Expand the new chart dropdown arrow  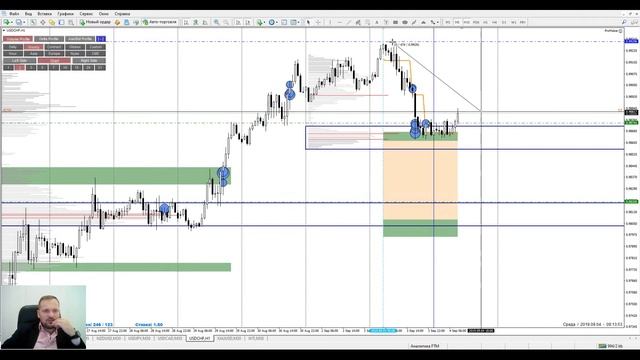tap(12, 22)
